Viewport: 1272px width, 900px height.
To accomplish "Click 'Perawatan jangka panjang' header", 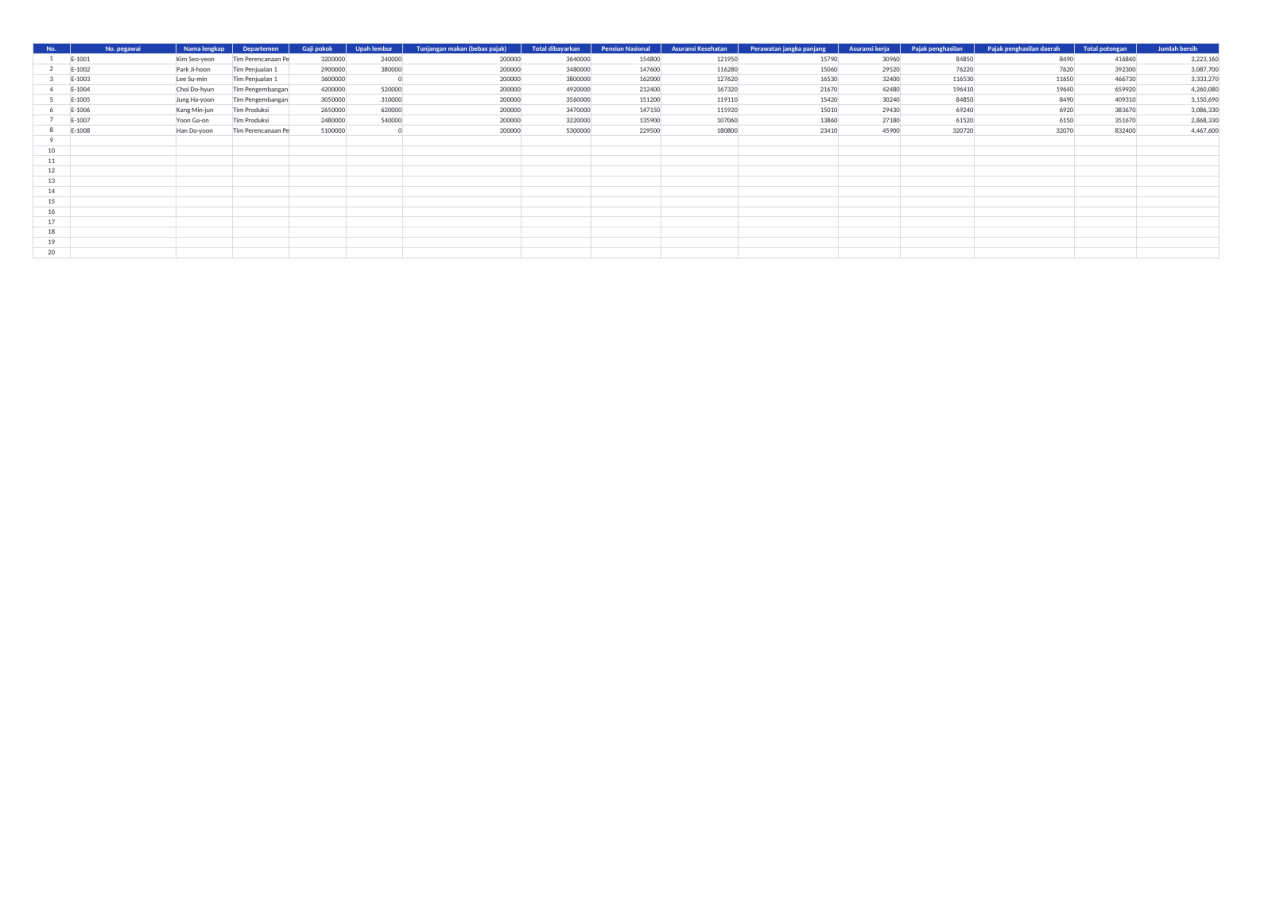I will pyautogui.click(x=788, y=49).
